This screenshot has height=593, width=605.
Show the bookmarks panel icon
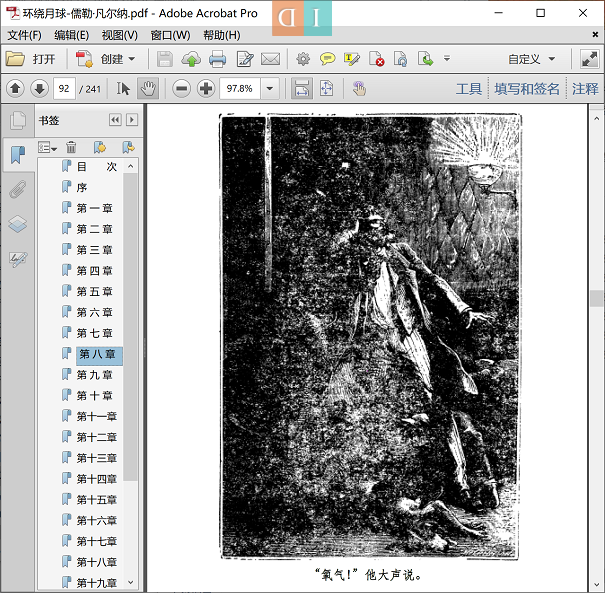(x=18, y=155)
